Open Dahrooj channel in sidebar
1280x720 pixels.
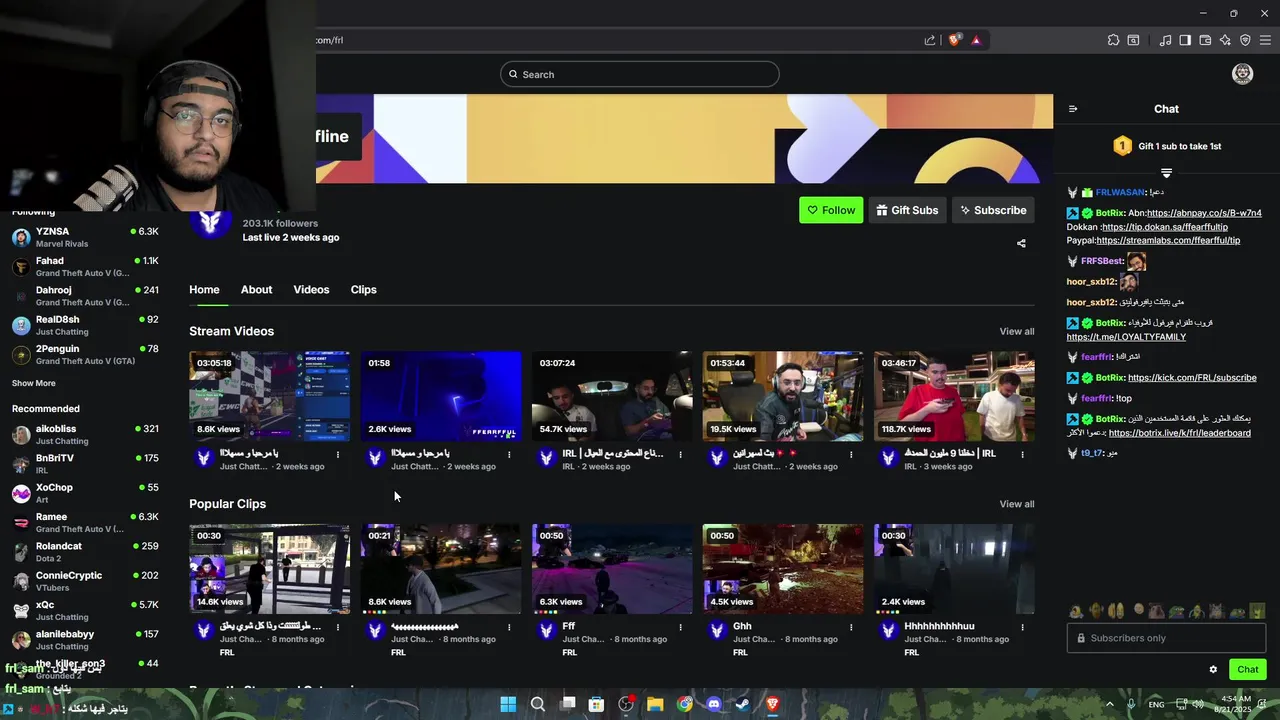click(x=85, y=296)
